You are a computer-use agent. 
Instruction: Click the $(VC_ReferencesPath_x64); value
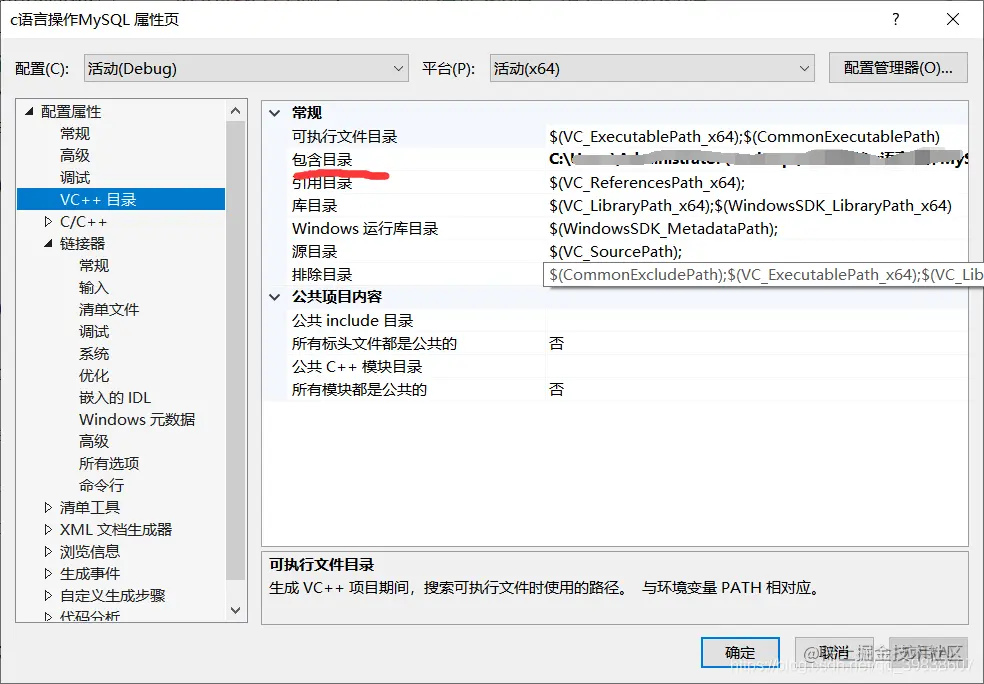pyautogui.click(x=647, y=183)
